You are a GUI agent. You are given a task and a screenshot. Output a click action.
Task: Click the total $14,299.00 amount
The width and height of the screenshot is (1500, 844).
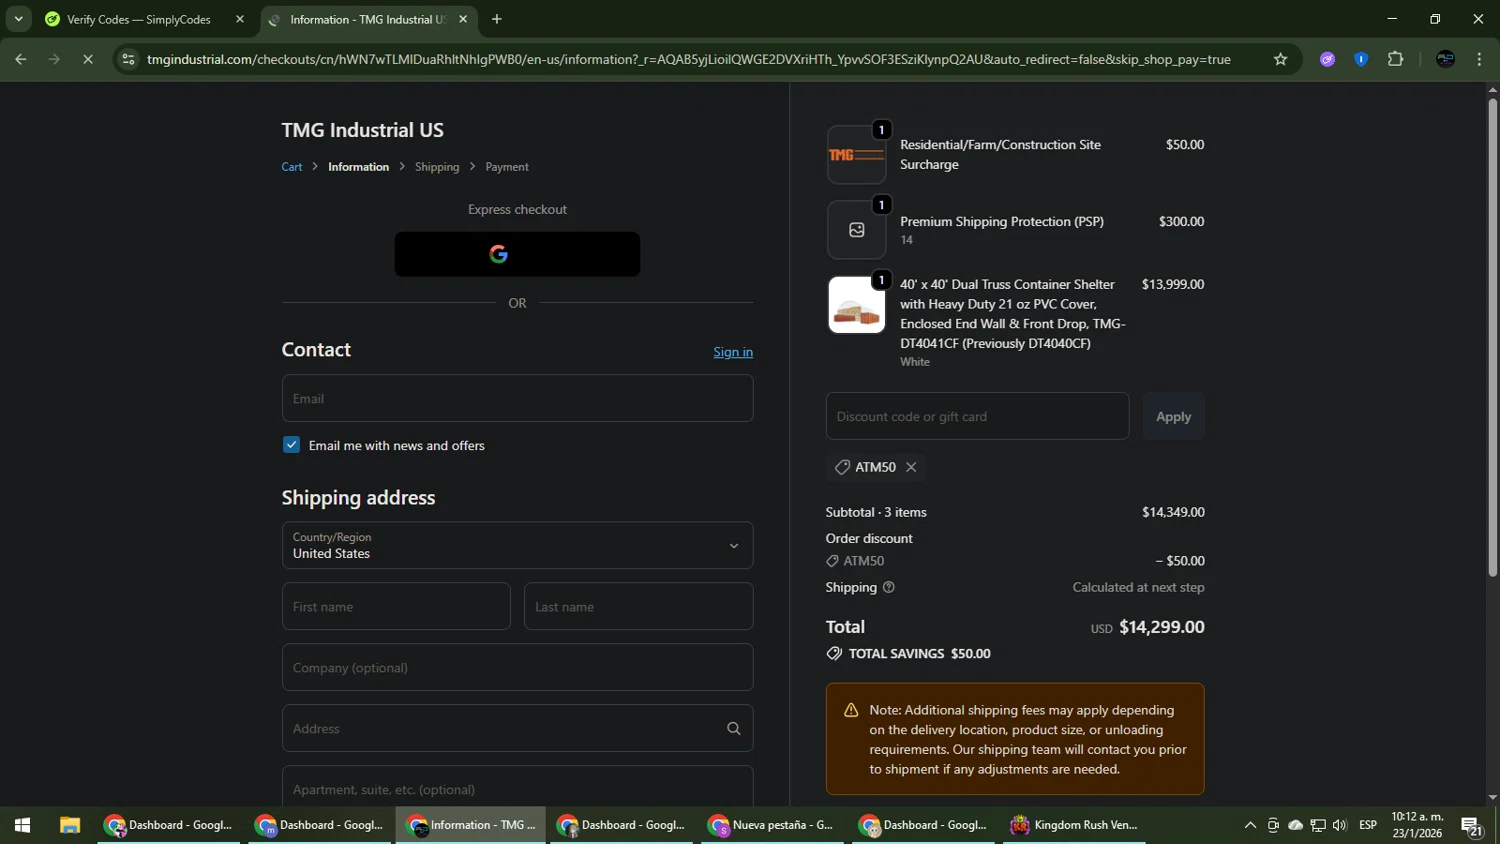click(x=1161, y=627)
